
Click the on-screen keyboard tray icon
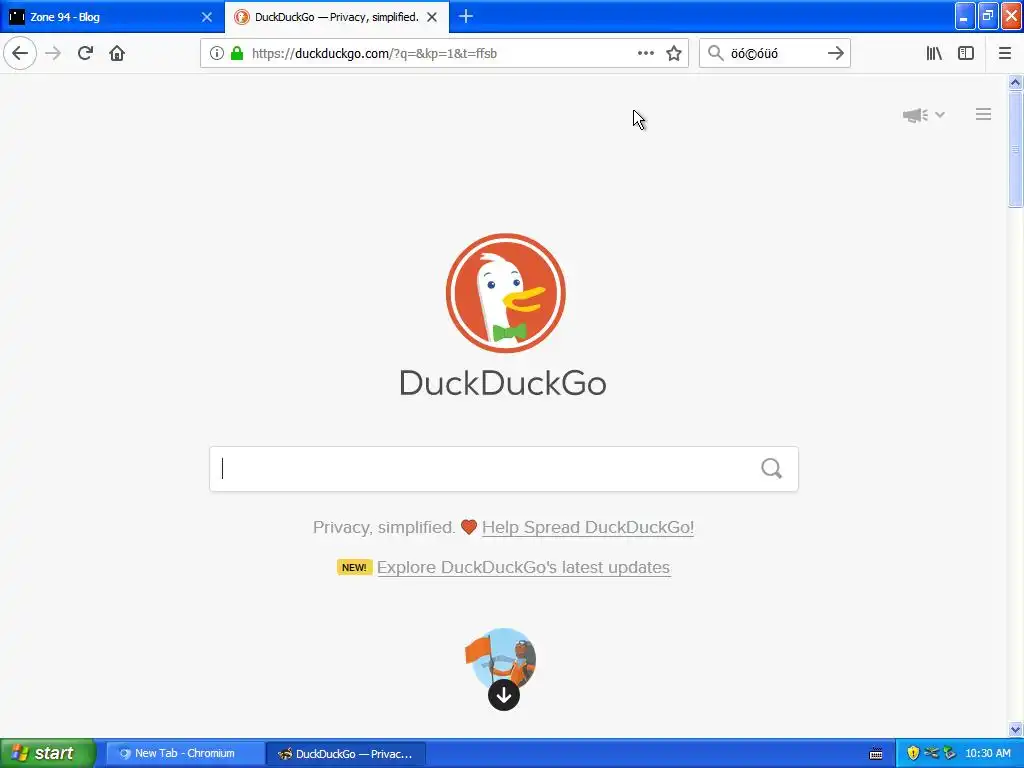pyautogui.click(x=876, y=754)
